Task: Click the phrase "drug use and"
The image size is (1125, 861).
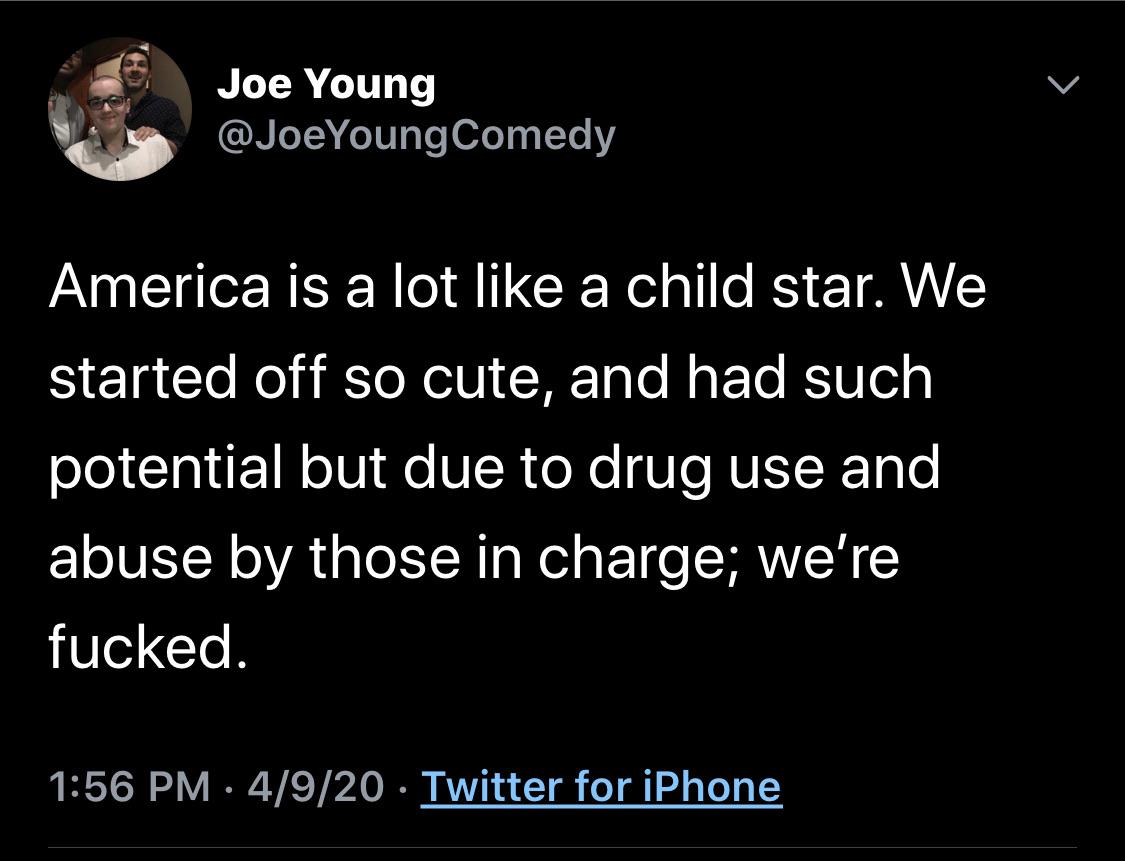Action: (763, 469)
